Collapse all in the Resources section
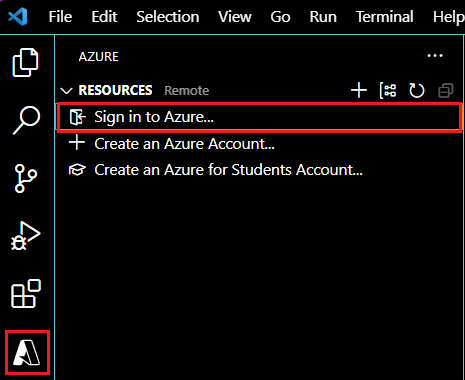Screen dimensions: 465x380 446,90
